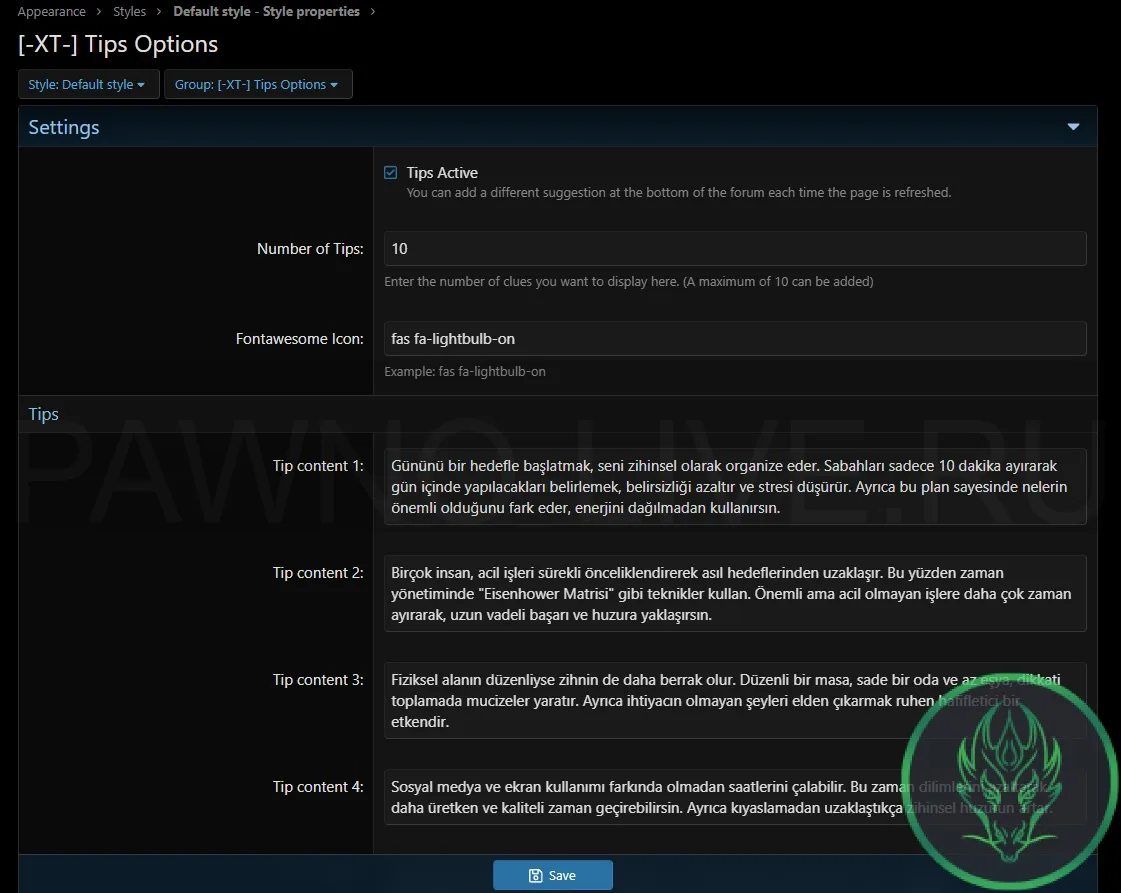Click the floppy disk Save icon
This screenshot has width=1121, height=893.
(535, 876)
